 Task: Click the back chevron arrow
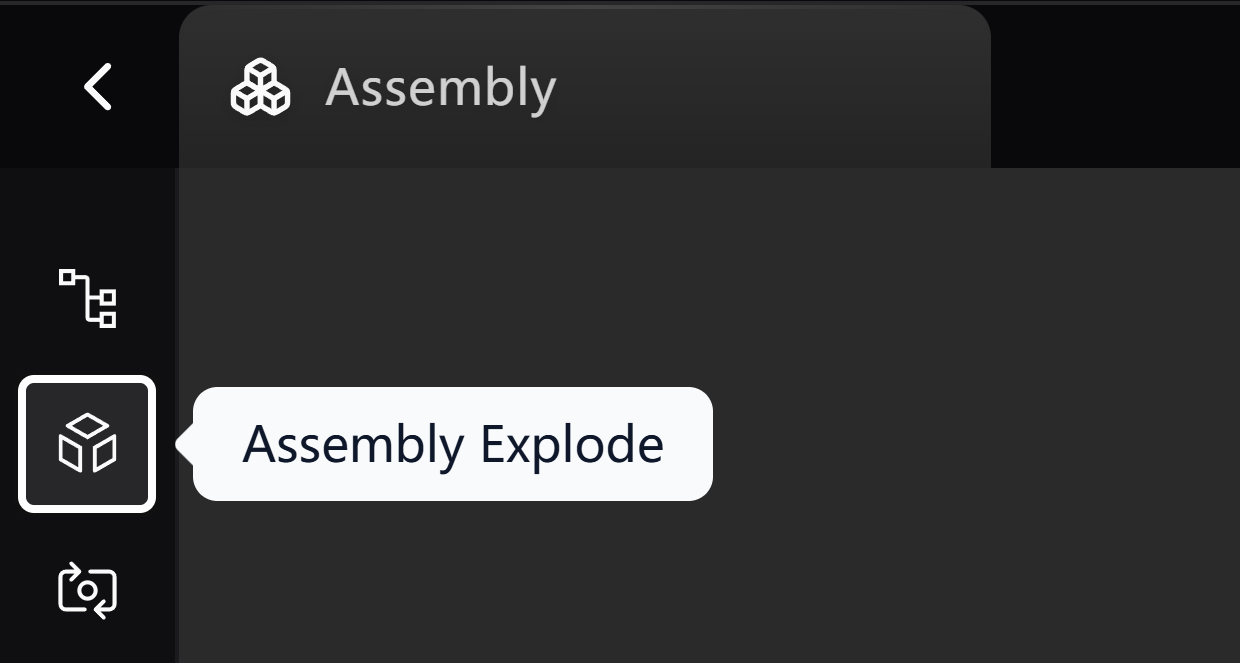pyautogui.click(x=97, y=87)
